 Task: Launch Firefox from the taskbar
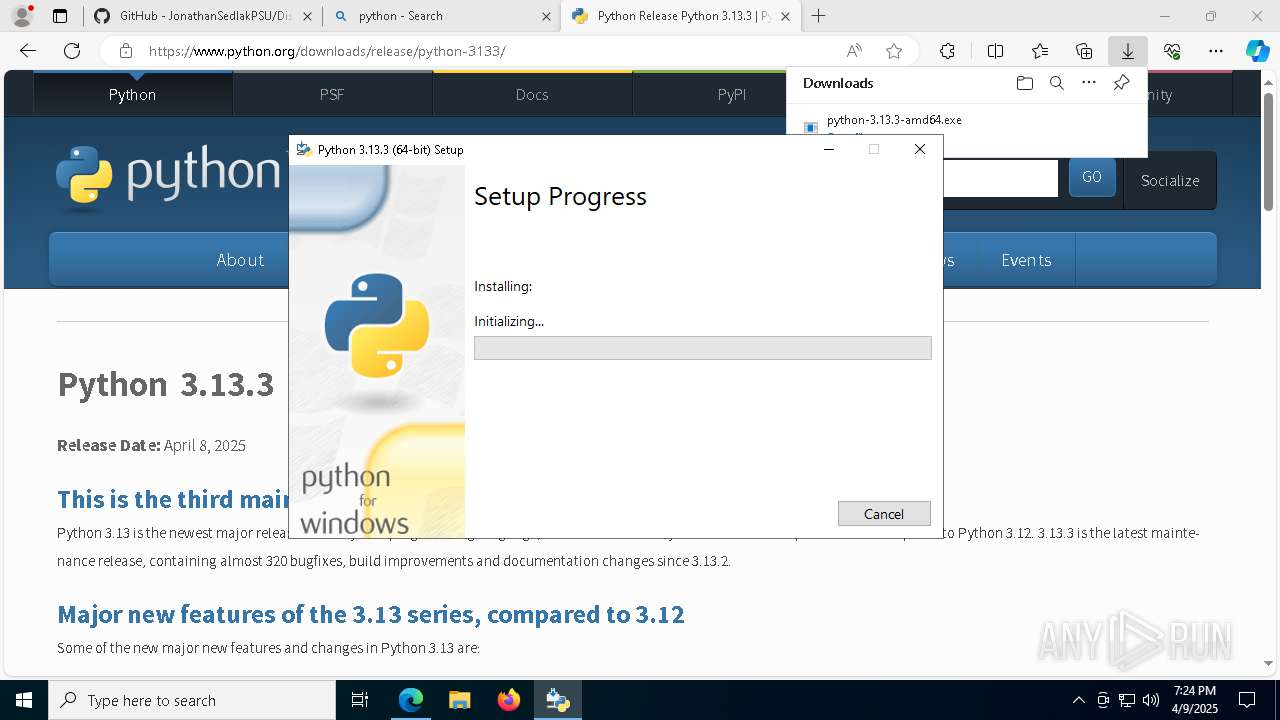coord(509,700)
